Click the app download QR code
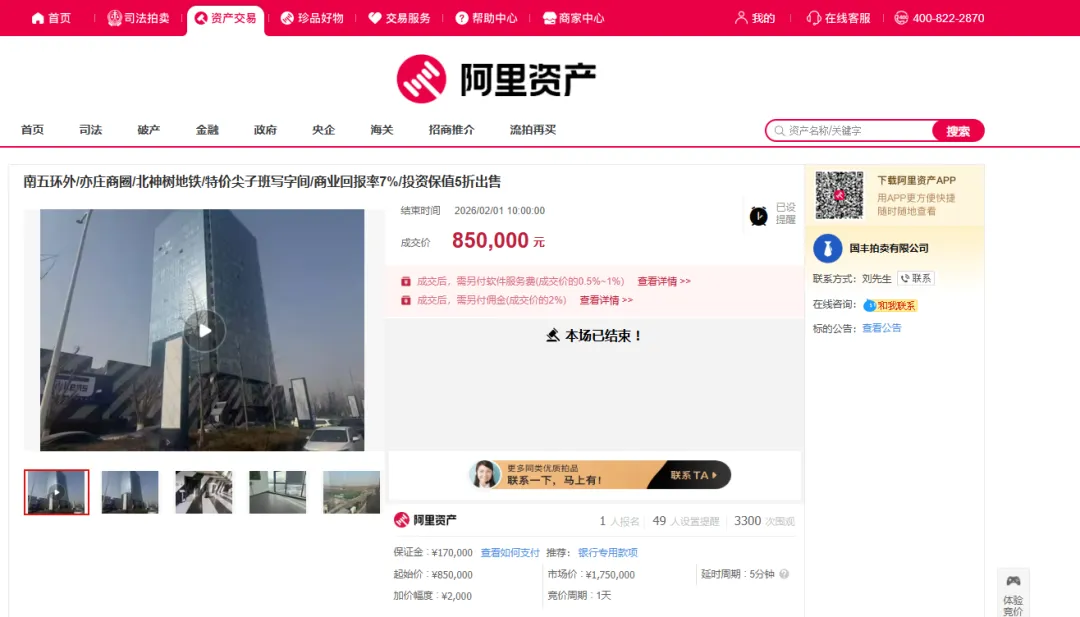Viewport: 1080px width, 617px height. 839,195
